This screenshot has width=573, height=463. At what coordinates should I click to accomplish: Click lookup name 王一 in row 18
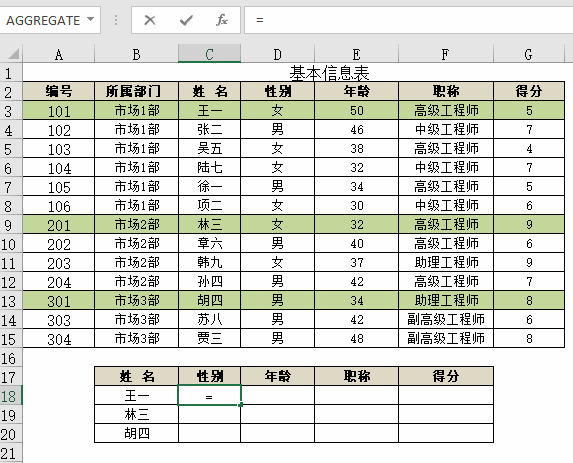coord(136,395)
